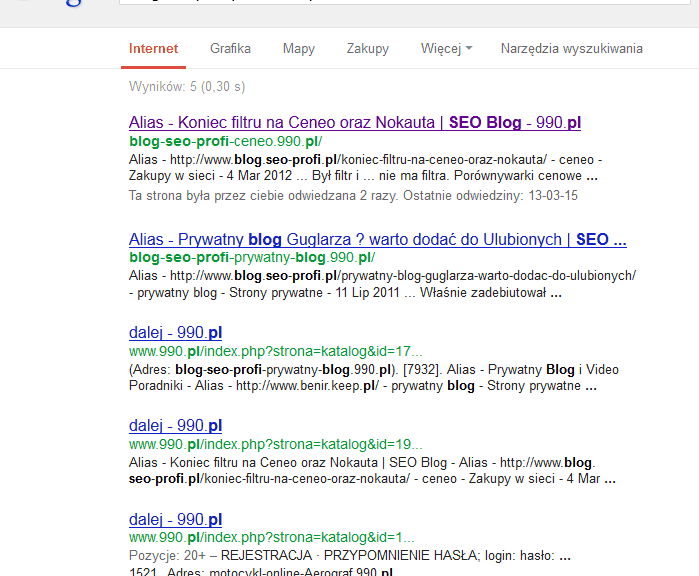
Task: Click snippet text 'Strony prywatne - 11 Lip 2011'
Action: point(314,293)
